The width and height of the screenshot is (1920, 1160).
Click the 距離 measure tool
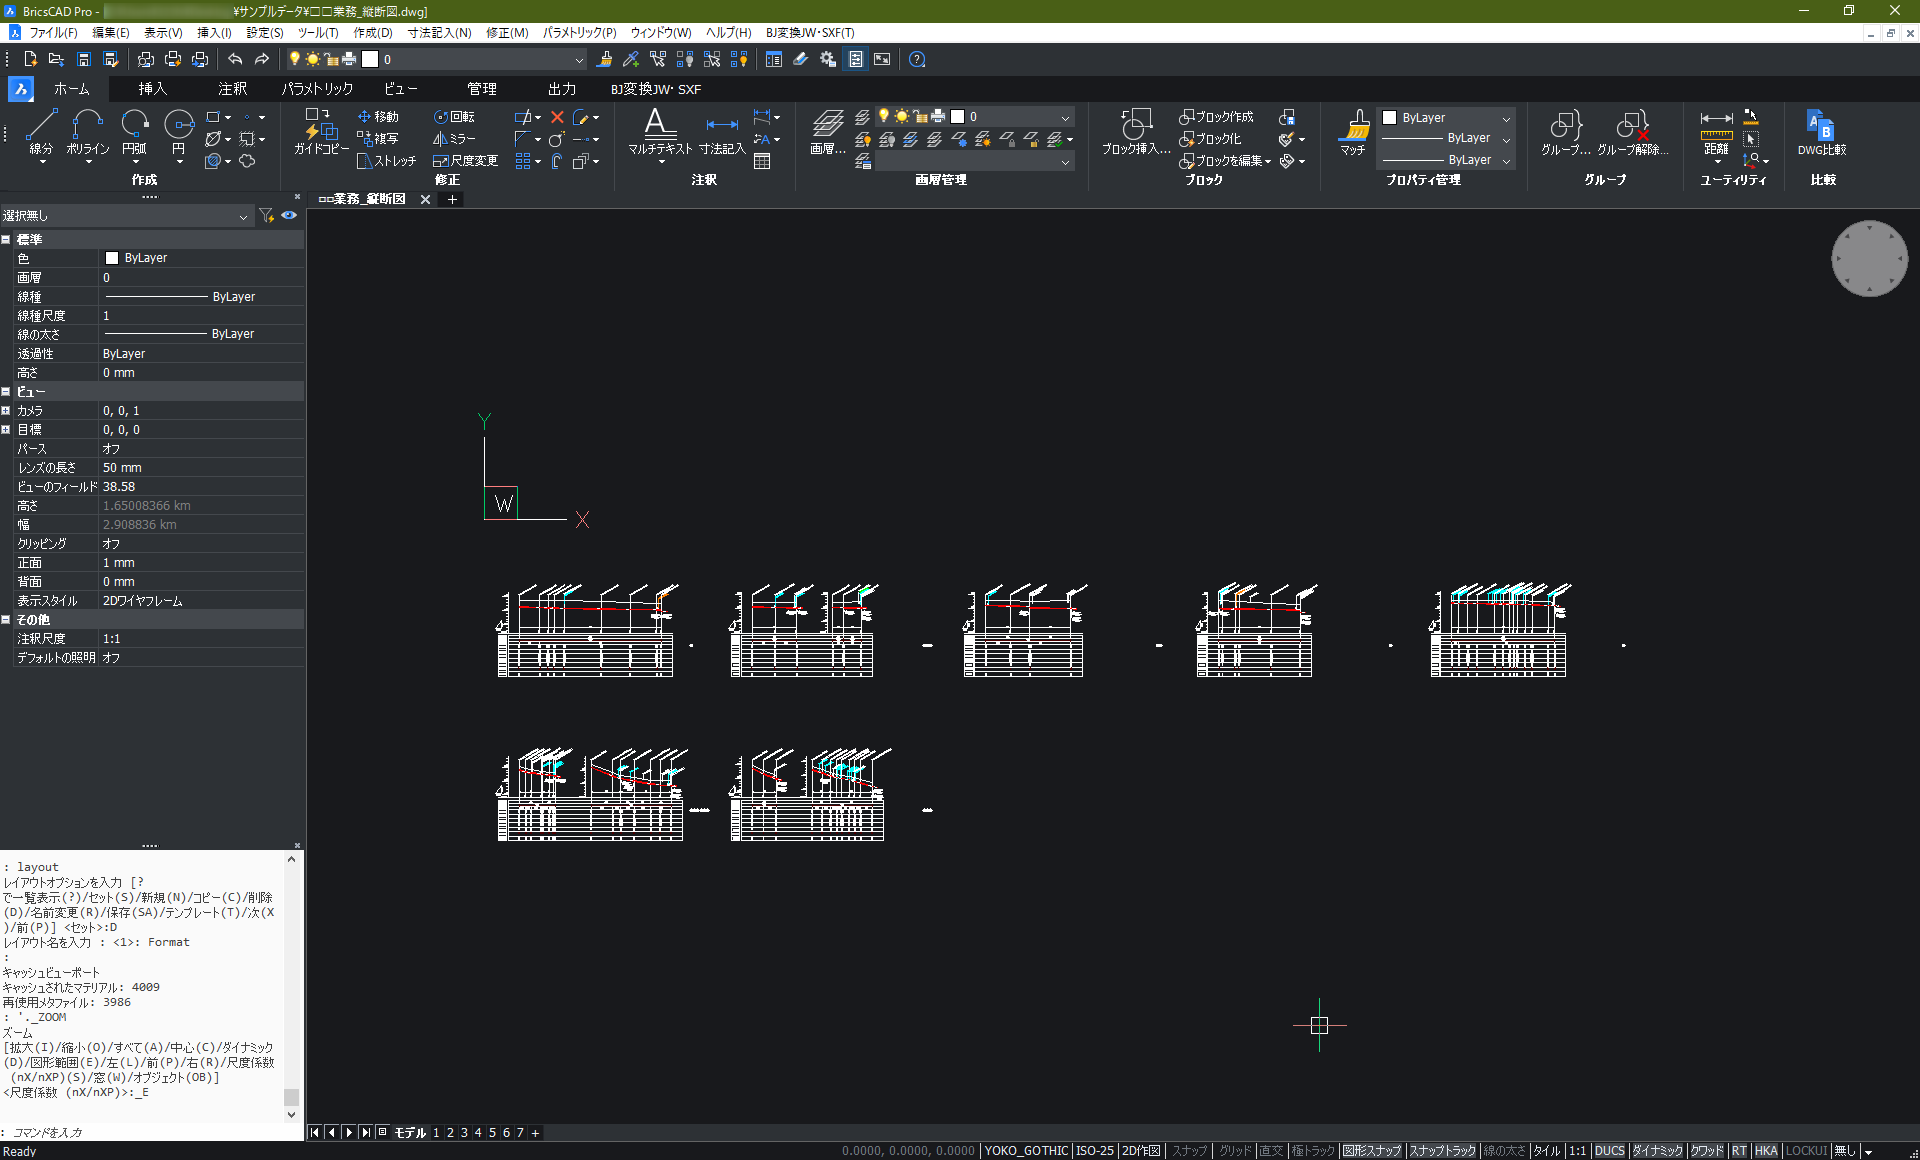[1716, 130]
